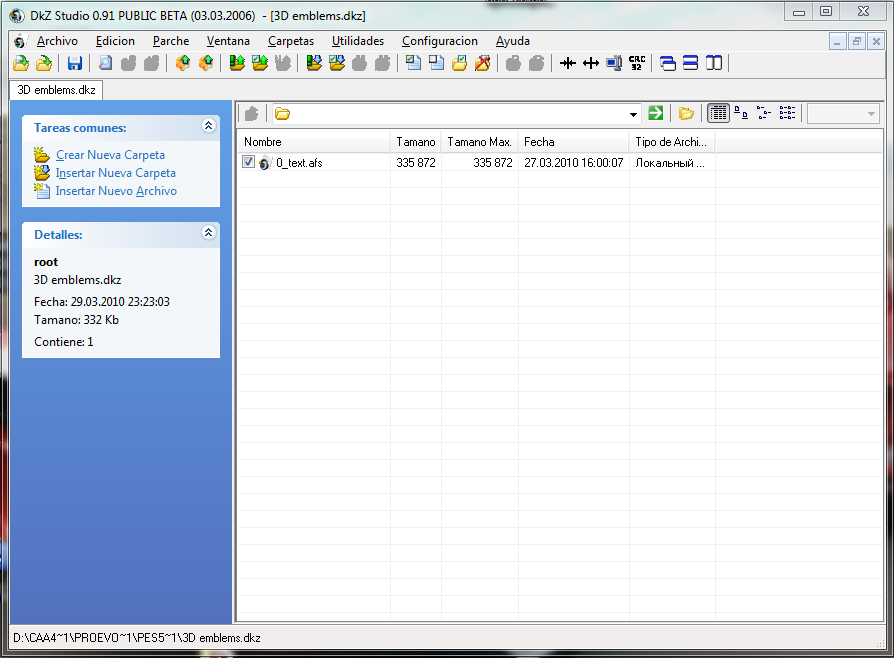Click the status bar path D:\CAA4~1\PROEVO~1
This screenshot has width=894, height=658.
pyautogui.click(x=137, y=637)
